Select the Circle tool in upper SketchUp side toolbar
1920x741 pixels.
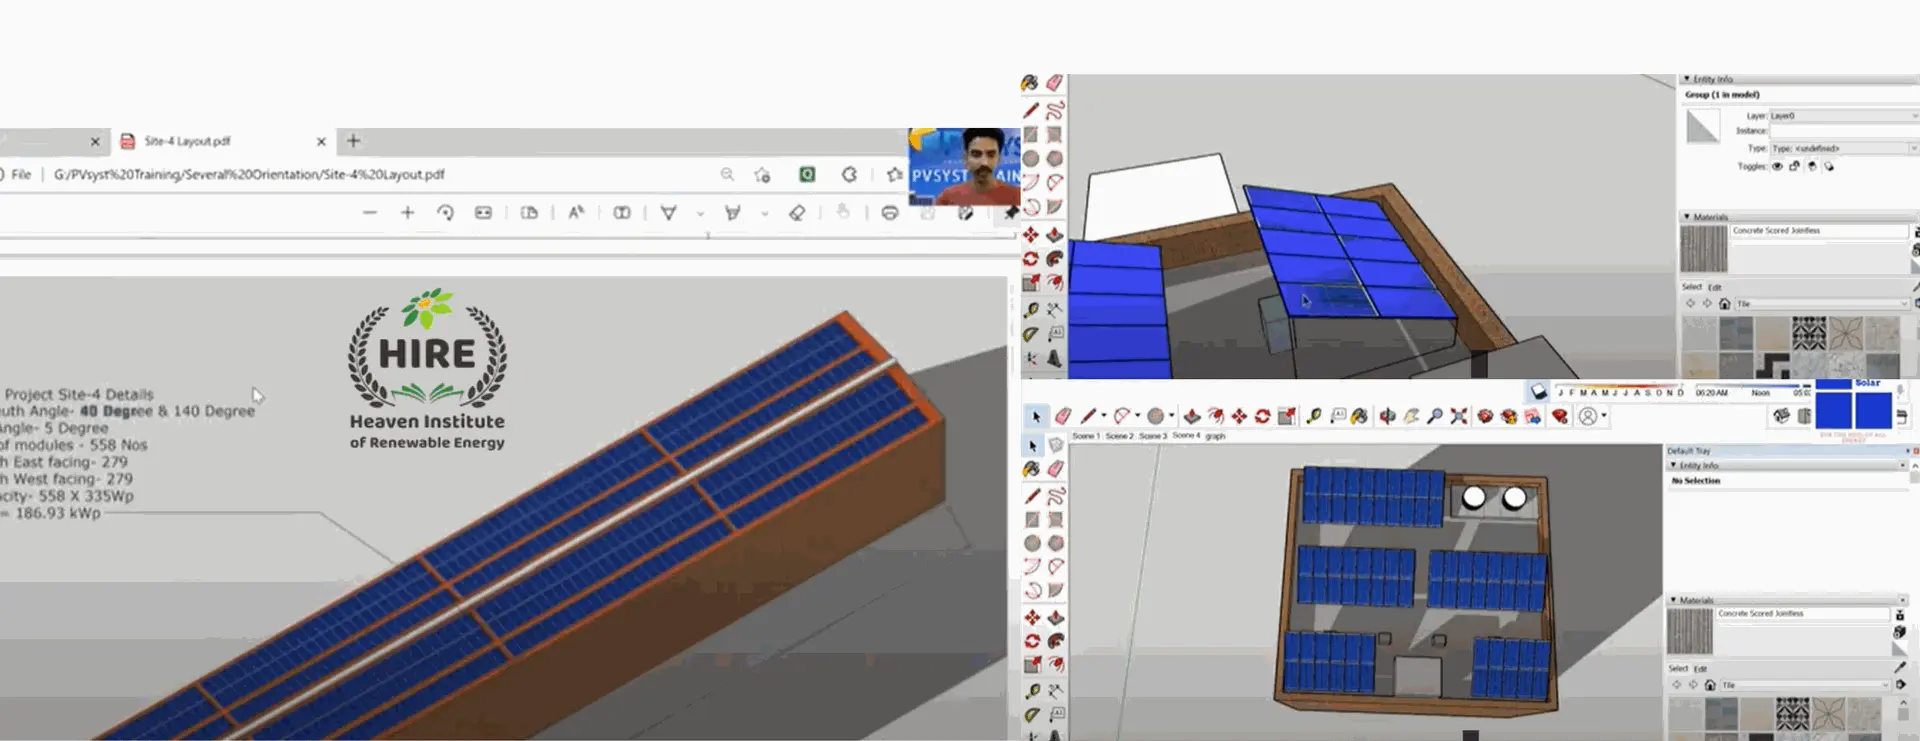click(1031, 159)
